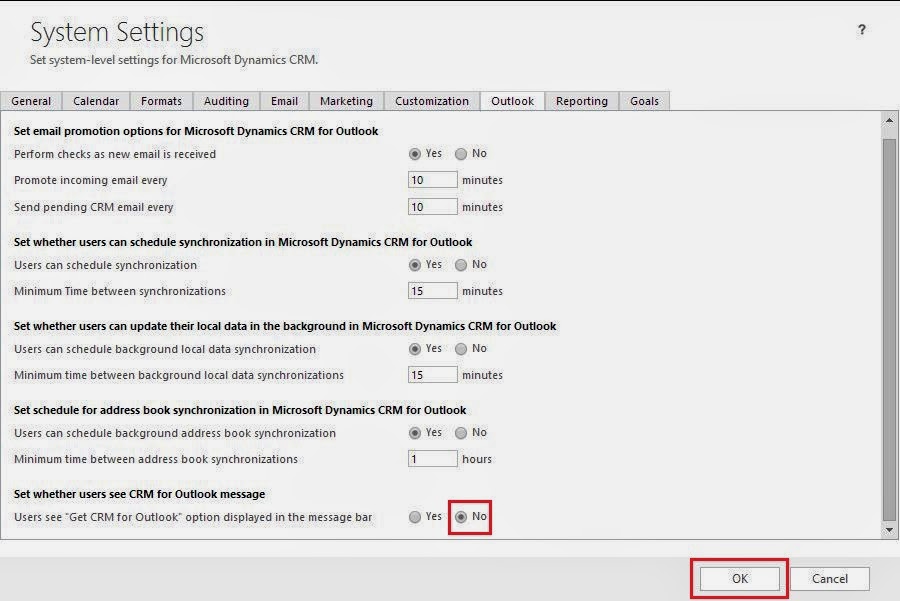The height and width of the screenshot is (601, 900).
Task: Click Minimum Time between synchronizations field
Action: coord(432,291)
